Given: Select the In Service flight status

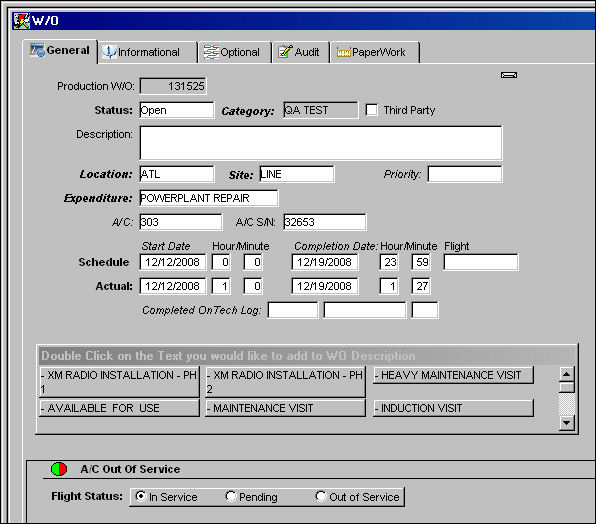Looking at the screenshot, I should click(x=141, y=496).
